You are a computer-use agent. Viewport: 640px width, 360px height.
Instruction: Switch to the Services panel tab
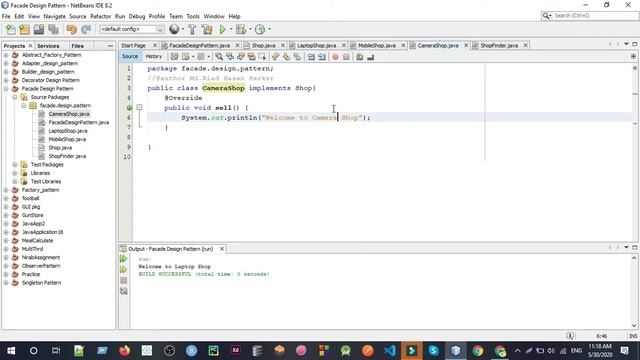[x=48, y=46]
